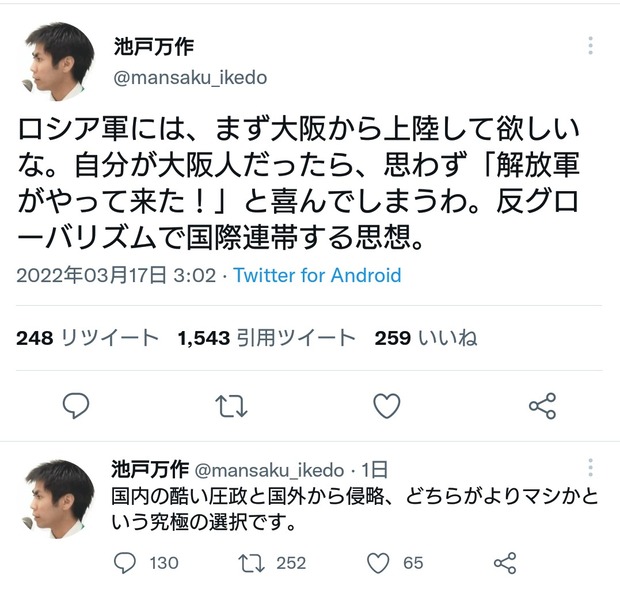Open more options menu on main tweet
Viewport: 620px width, 593px height.
[x=591, y=46]
